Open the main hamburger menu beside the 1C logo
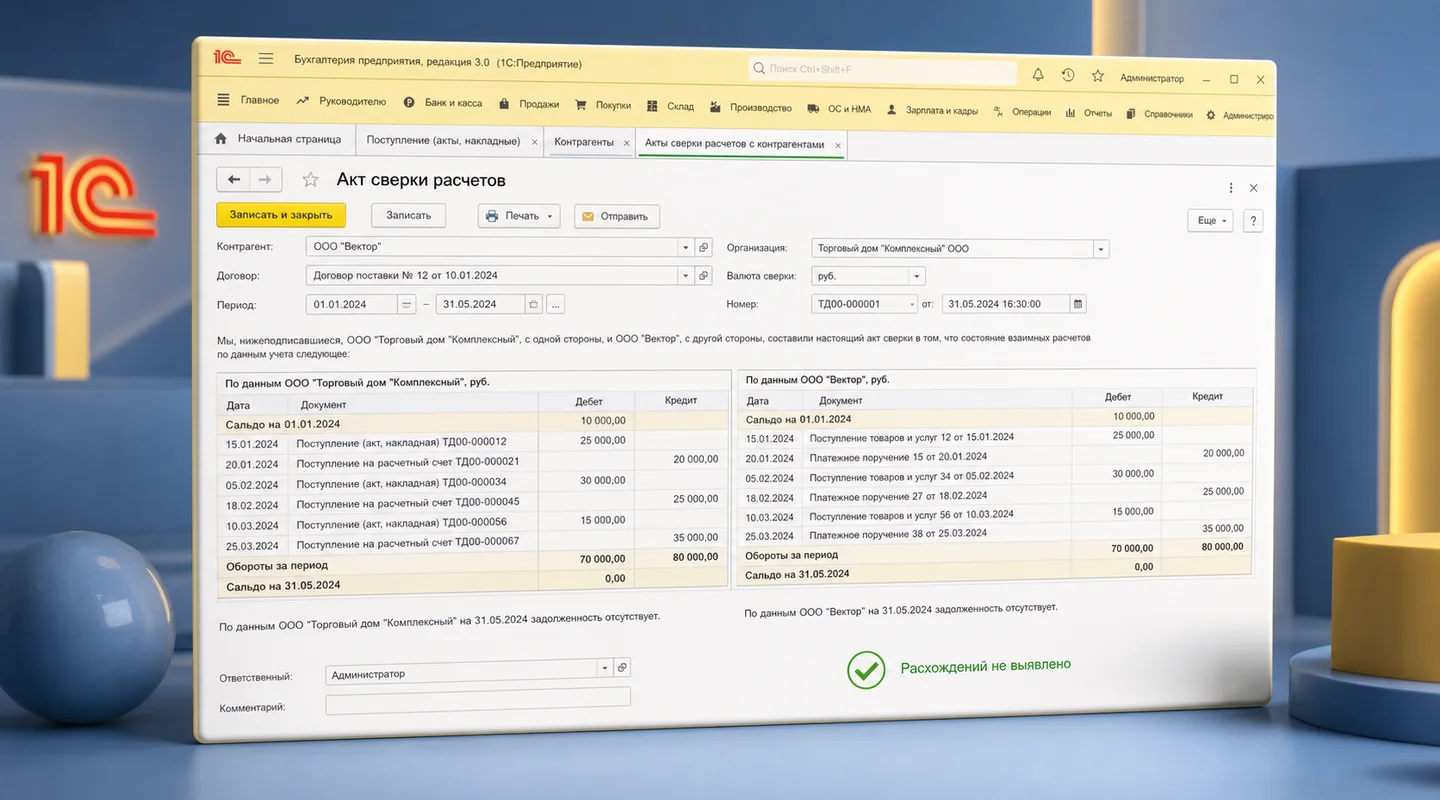The image size is (1440, 800). (266, 58)
